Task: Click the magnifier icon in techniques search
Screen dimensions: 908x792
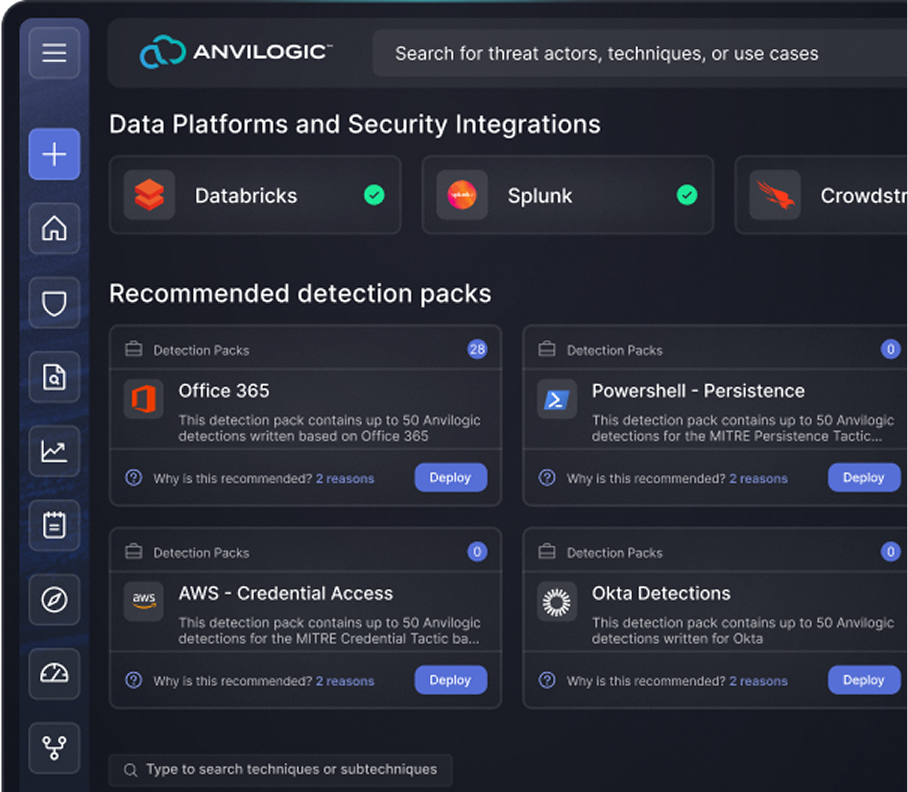Action: point(131,770)
